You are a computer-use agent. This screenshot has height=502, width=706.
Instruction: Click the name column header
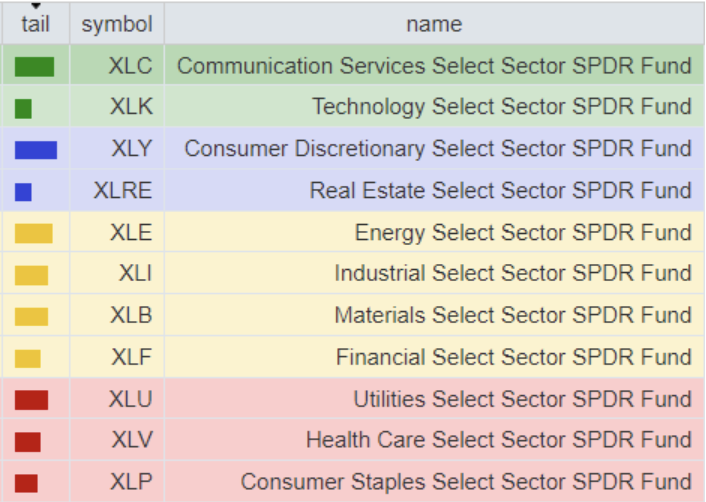click(434, 24)
